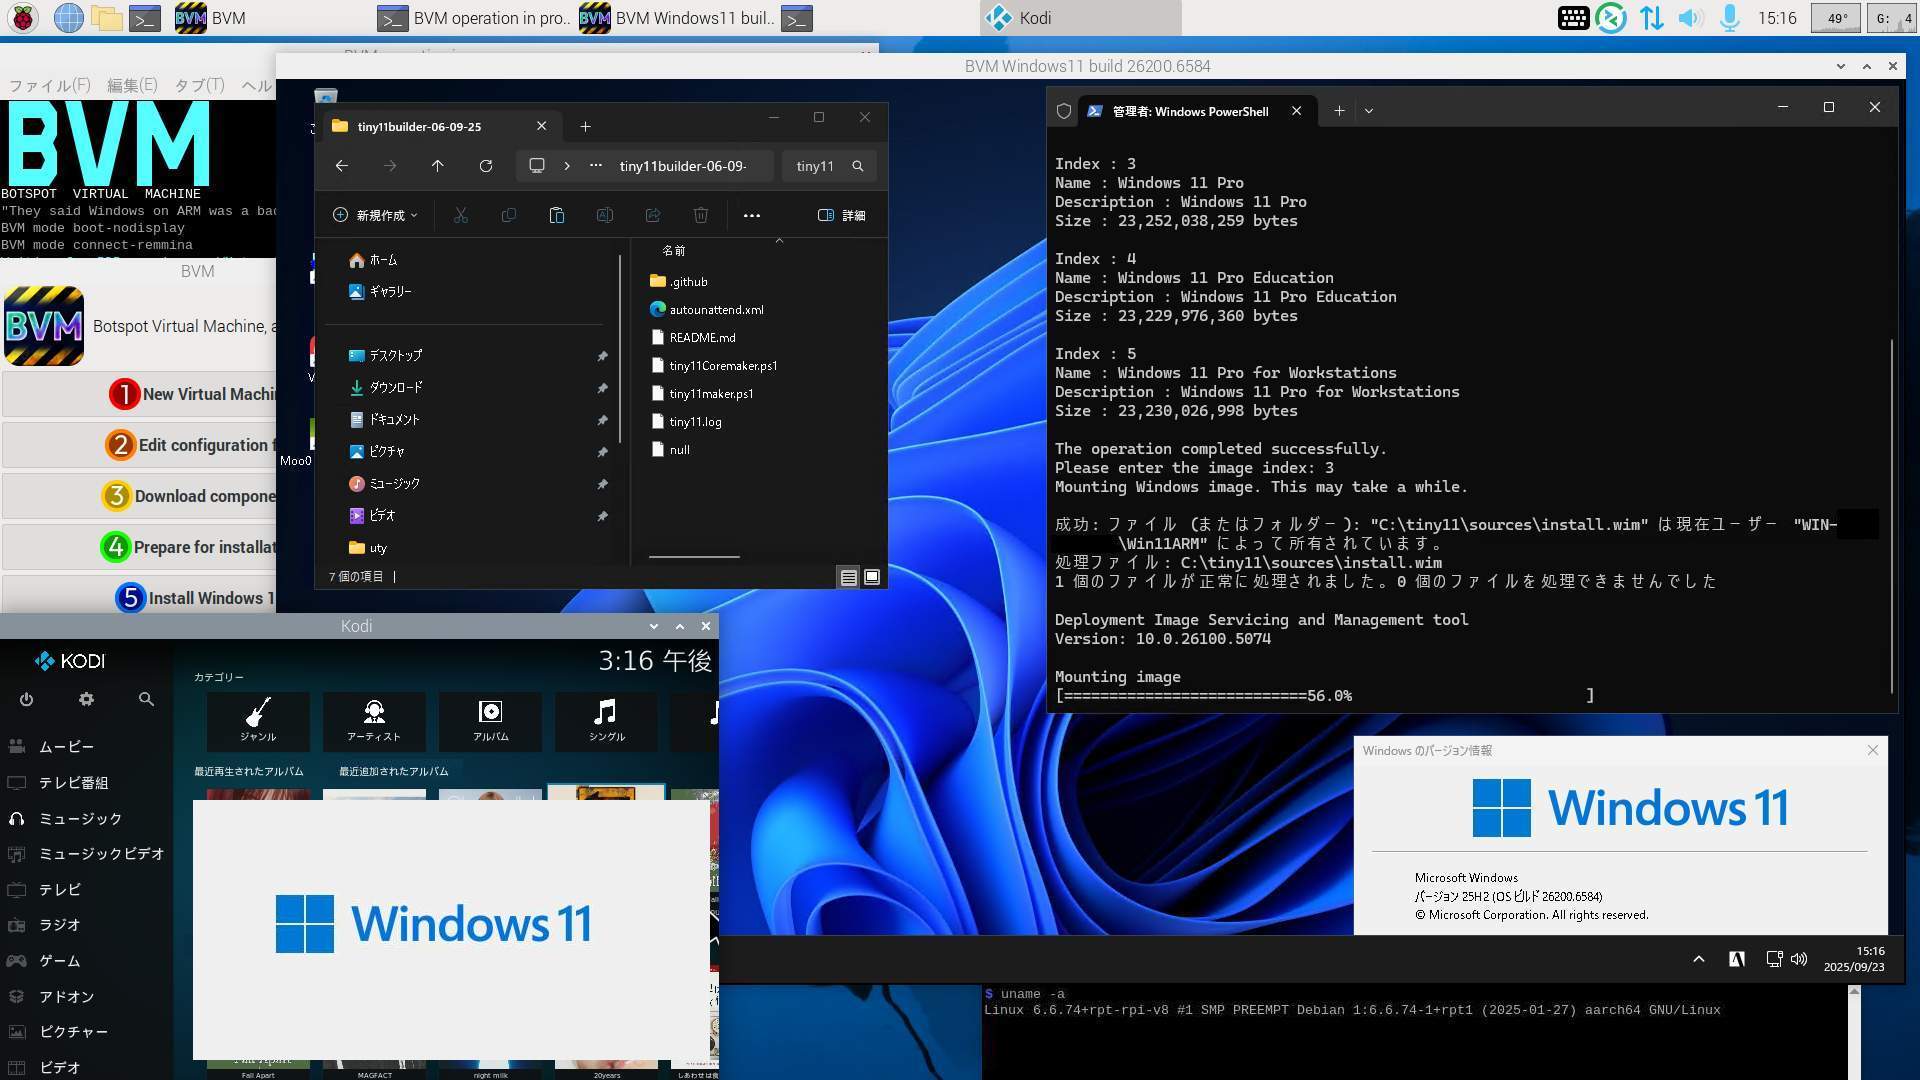Refresh the tiny11builder folder view
Image resolution: width=1920 pixels, height=1080 pixels.
[x=485, y=166]
